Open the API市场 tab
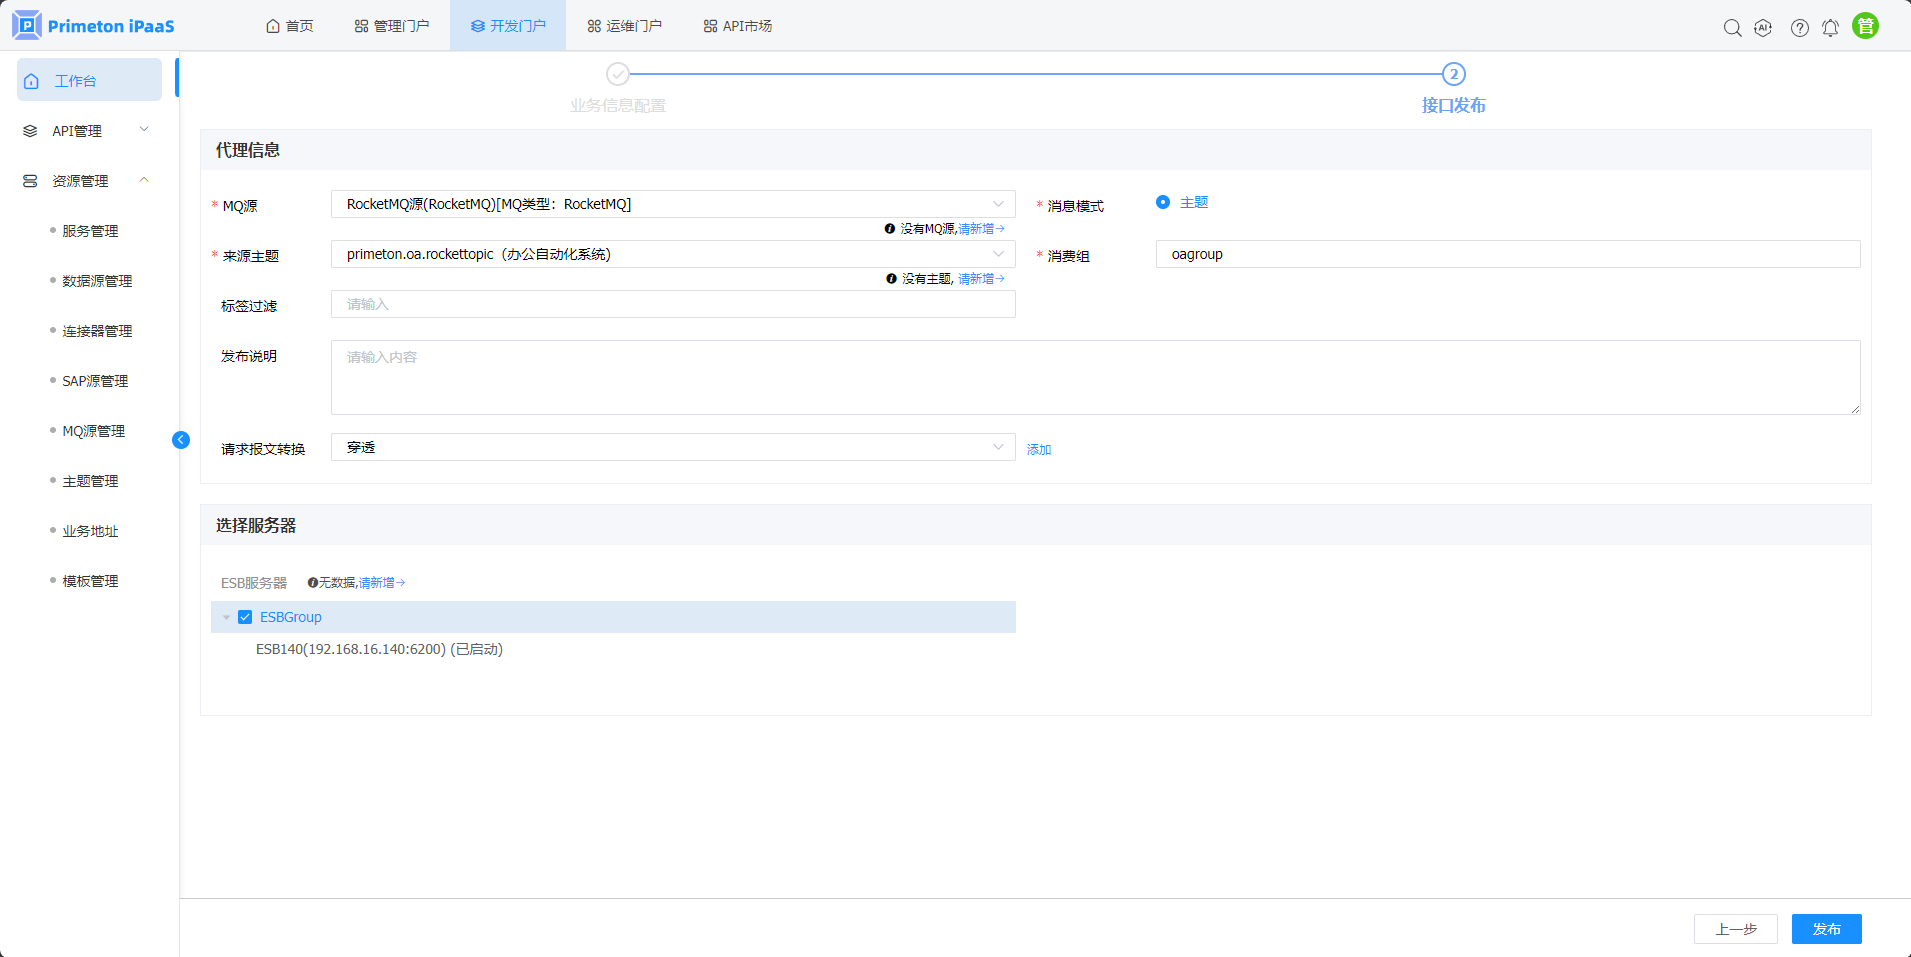The image size is (1911, 957). [x=737, y=26]
